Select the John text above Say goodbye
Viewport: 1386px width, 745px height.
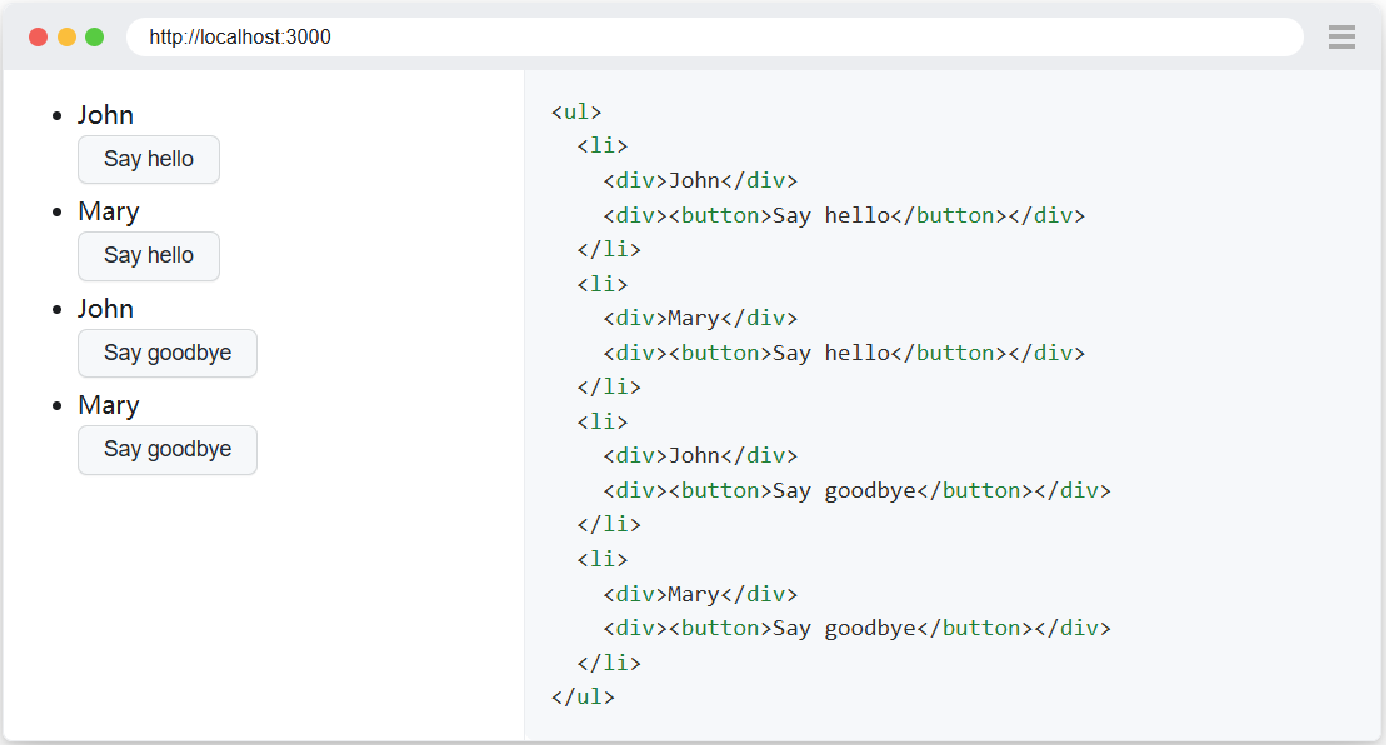[106, 309]
